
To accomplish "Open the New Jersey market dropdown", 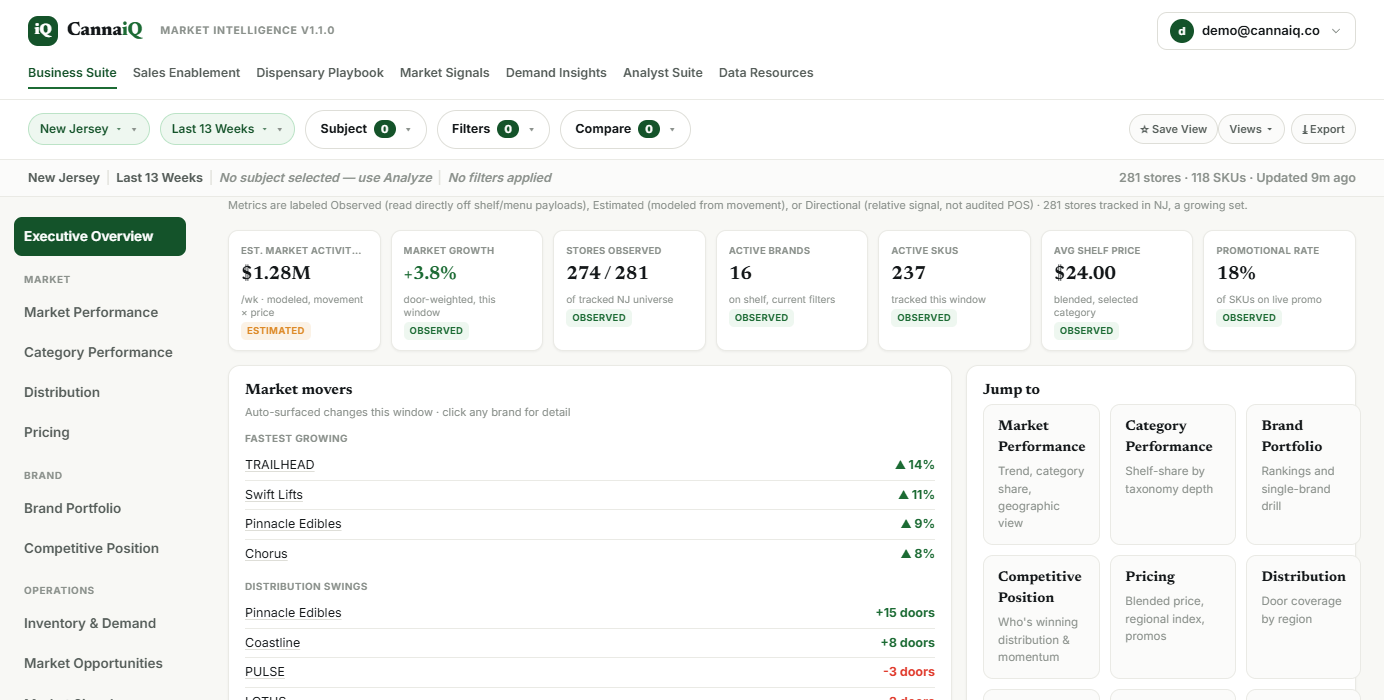I will (x=89, y=129).
